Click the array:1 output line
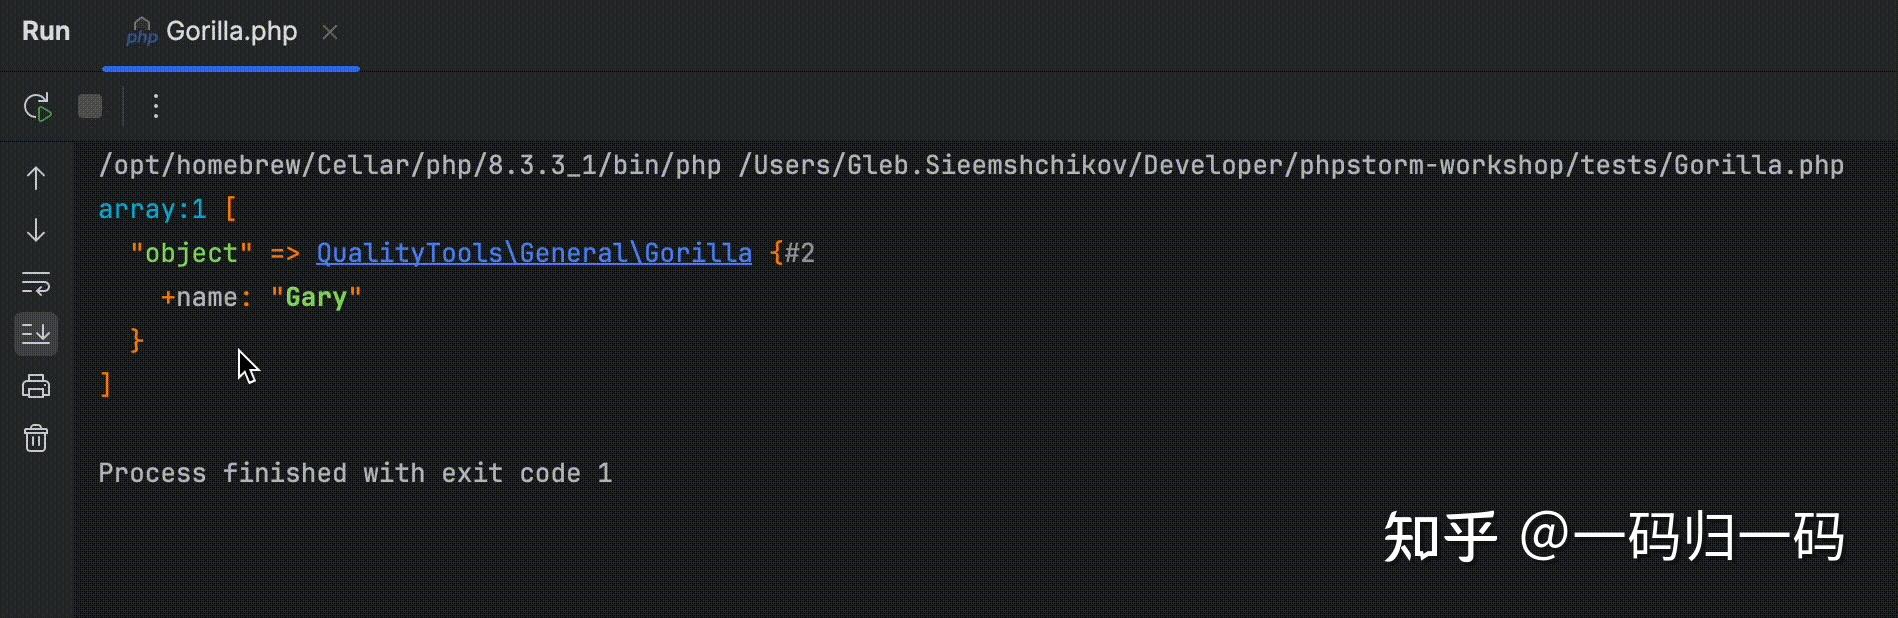The image size is (1898, 618). [152, 209]
